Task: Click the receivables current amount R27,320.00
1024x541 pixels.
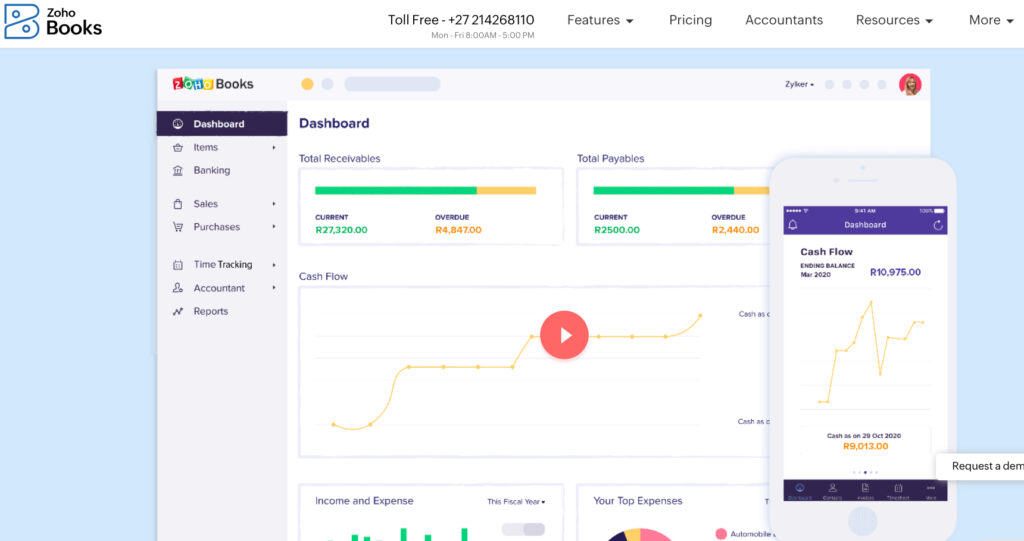Action: (x=341, y=230)
